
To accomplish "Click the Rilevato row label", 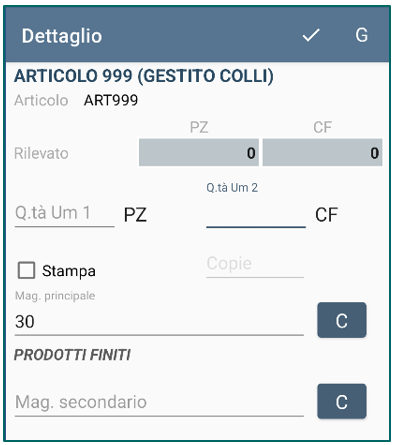I will coord(41,154).
